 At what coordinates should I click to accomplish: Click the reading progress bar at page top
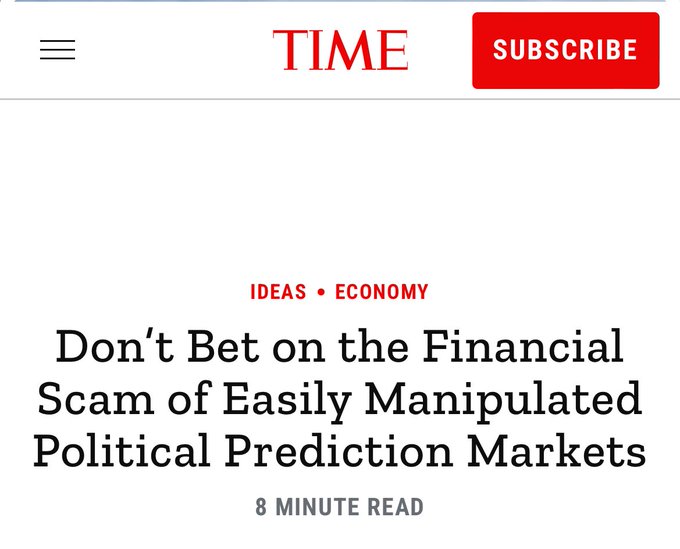tap(340, 1)
